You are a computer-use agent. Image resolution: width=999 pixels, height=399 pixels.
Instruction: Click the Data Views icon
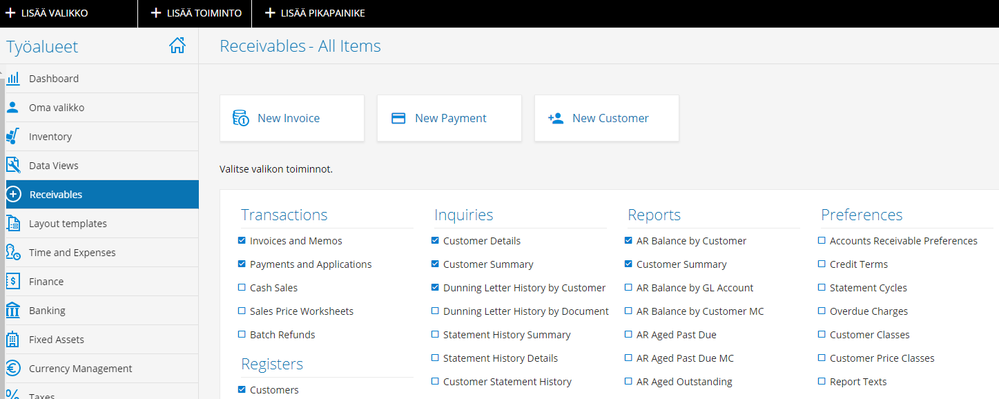(x=13, y=166)
